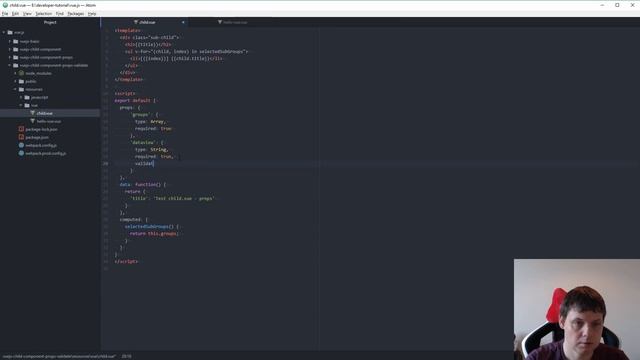
Task: Click the v-for list line
Action: [x=186, y=52]
